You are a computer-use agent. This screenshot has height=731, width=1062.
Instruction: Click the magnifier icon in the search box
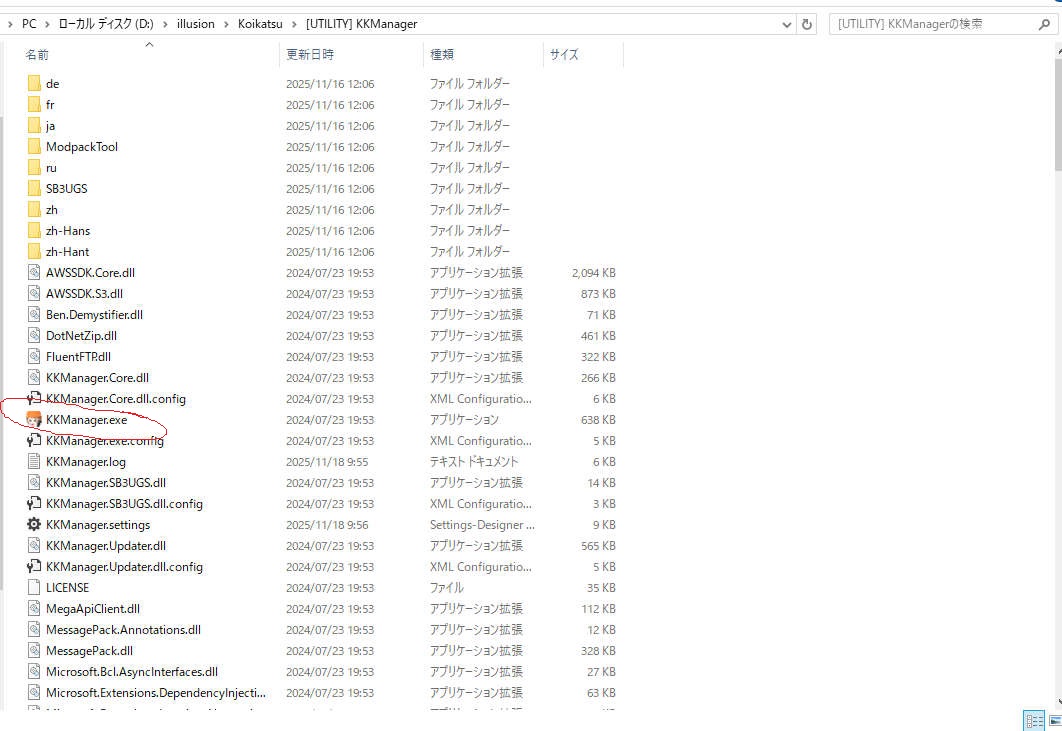pyautogui.click(x=1043, y=24)
